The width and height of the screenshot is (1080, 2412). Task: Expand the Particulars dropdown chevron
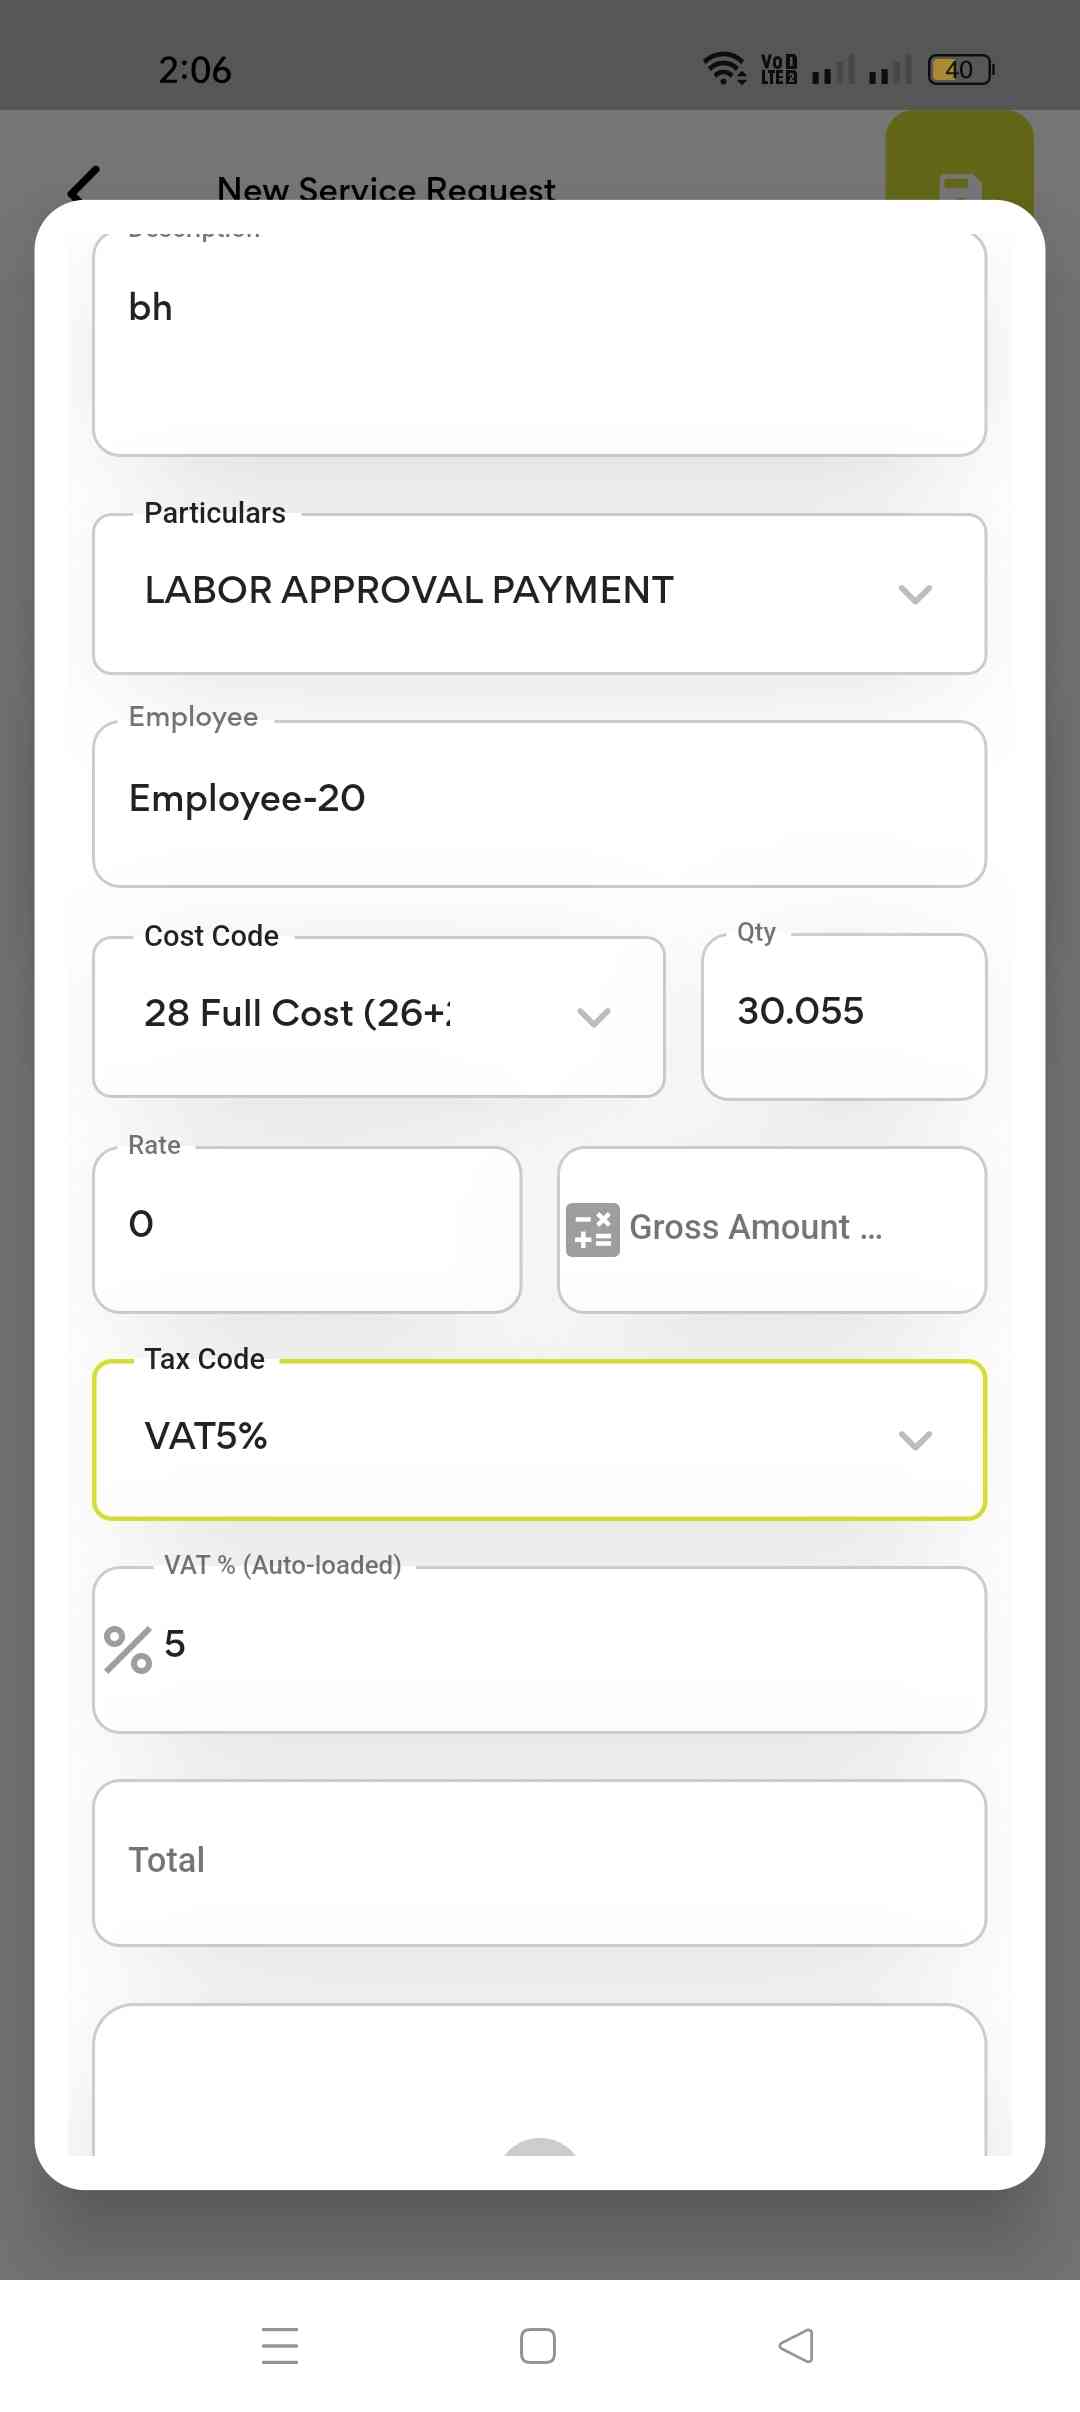(915, 594)
